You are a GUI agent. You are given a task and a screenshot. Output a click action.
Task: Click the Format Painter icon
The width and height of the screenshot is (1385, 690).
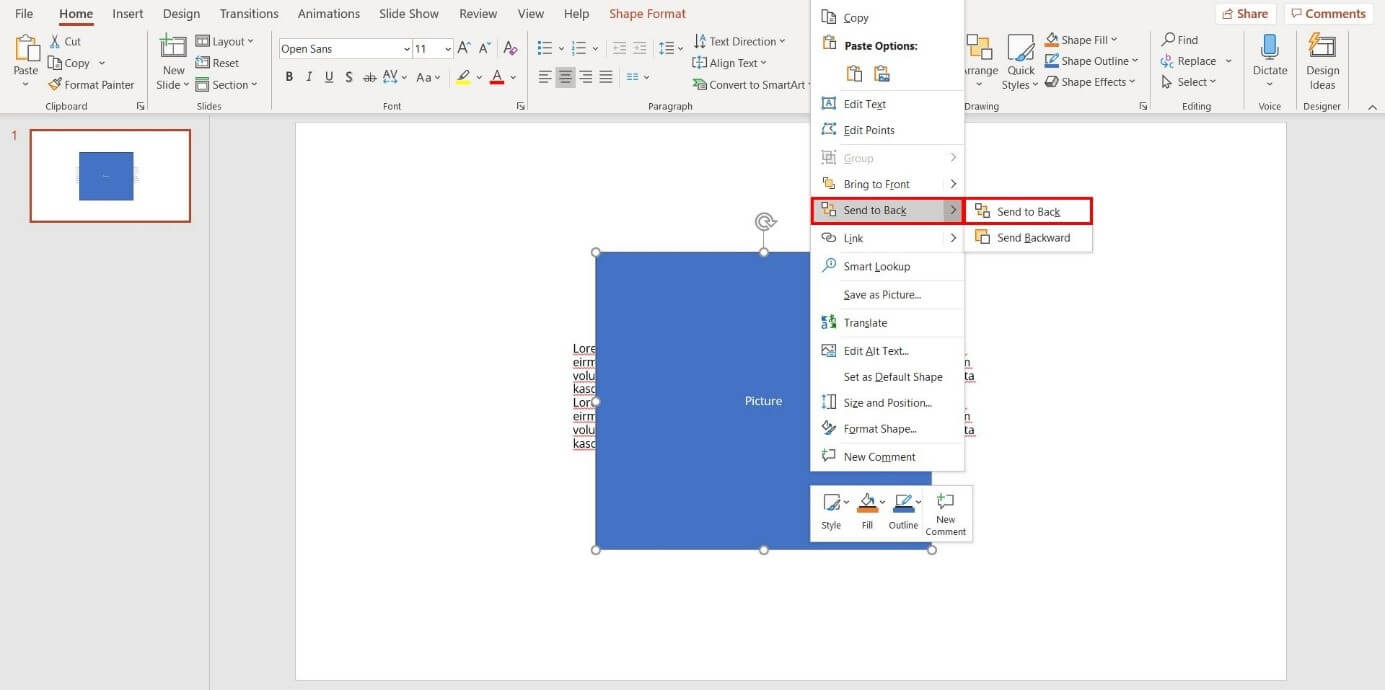[57, 84]
